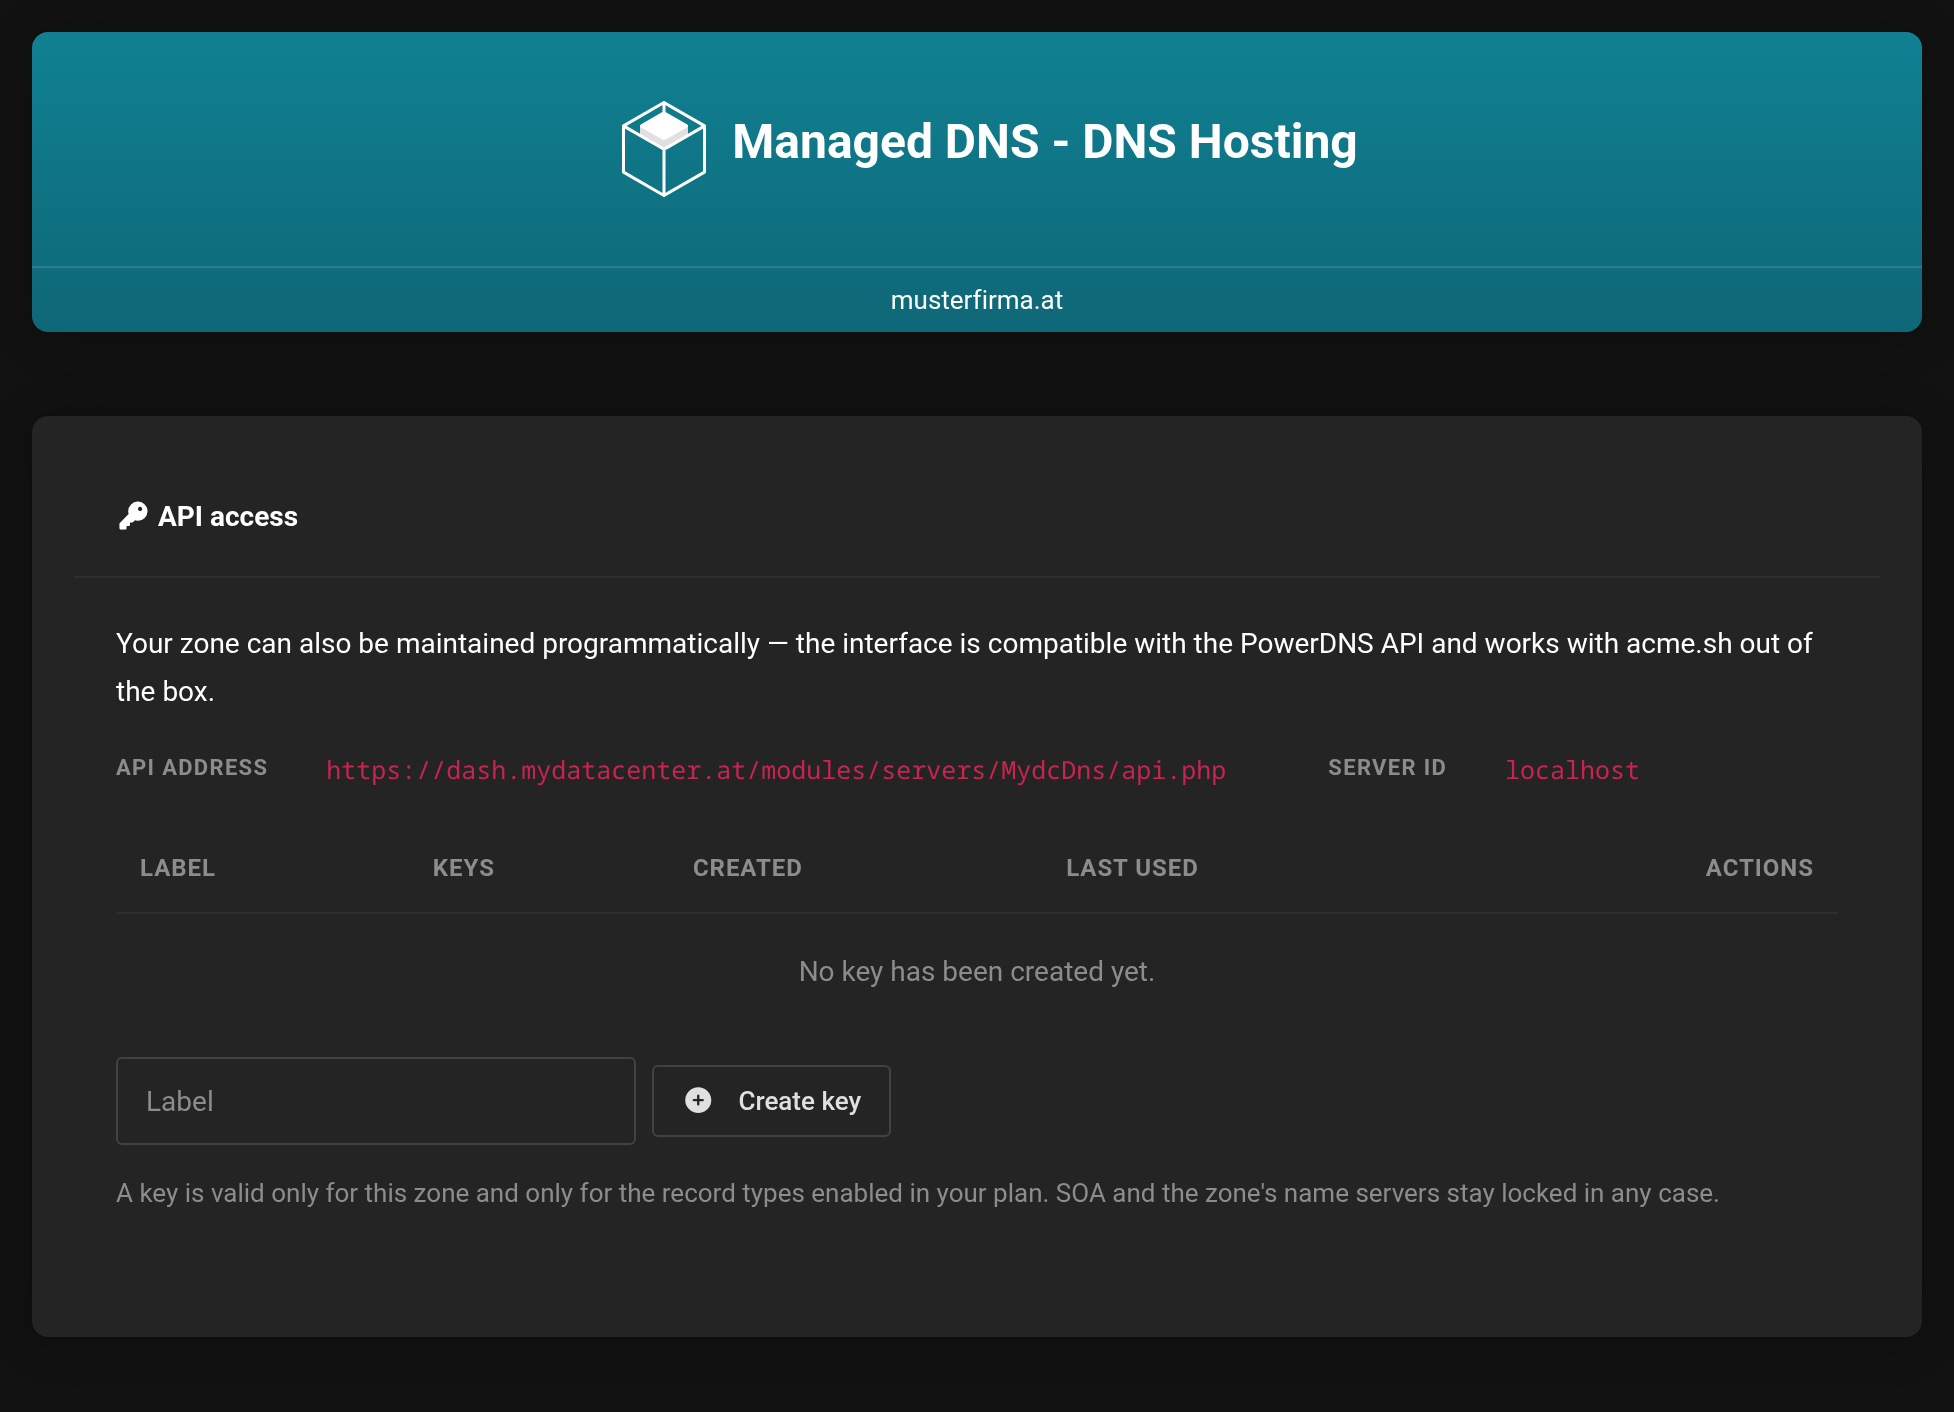Click the LAST USED column header
The width and height of the screenshot is (1954, 1412).
1132,868
